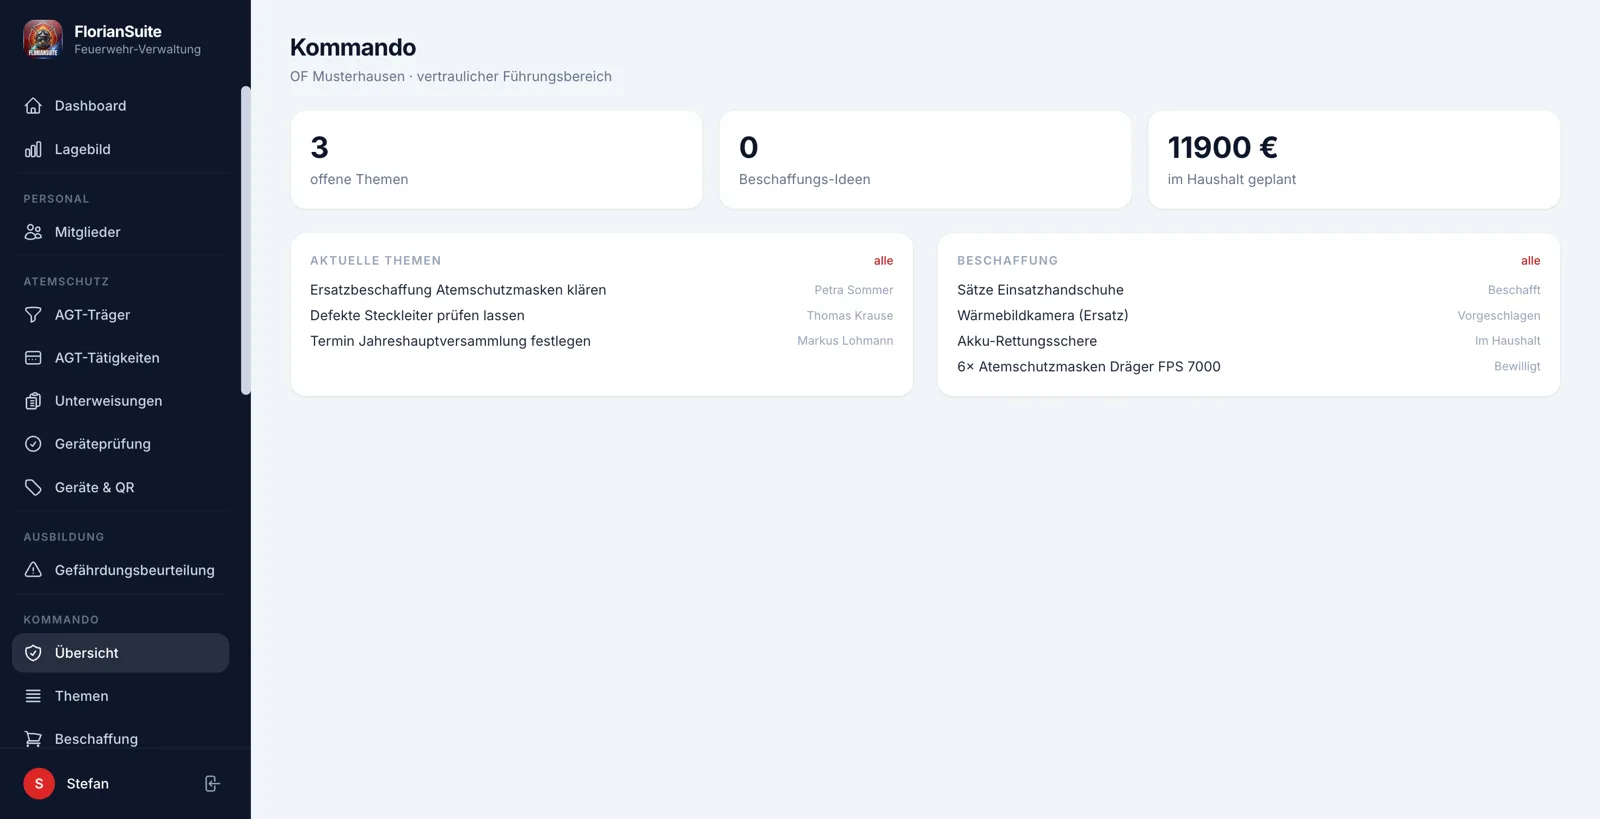Click the red S user avatar
The width and height of the screenshot is (1600, 819).
pos(39,784)
